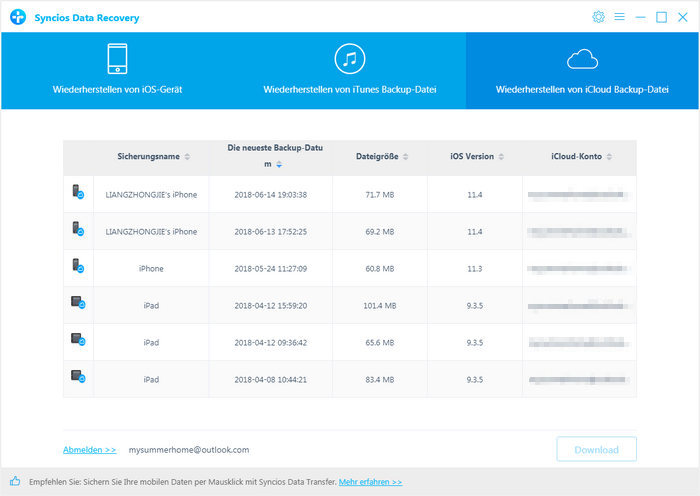Click file size 69.2 MB
700x496 pixels.
(x=379, y=232)
